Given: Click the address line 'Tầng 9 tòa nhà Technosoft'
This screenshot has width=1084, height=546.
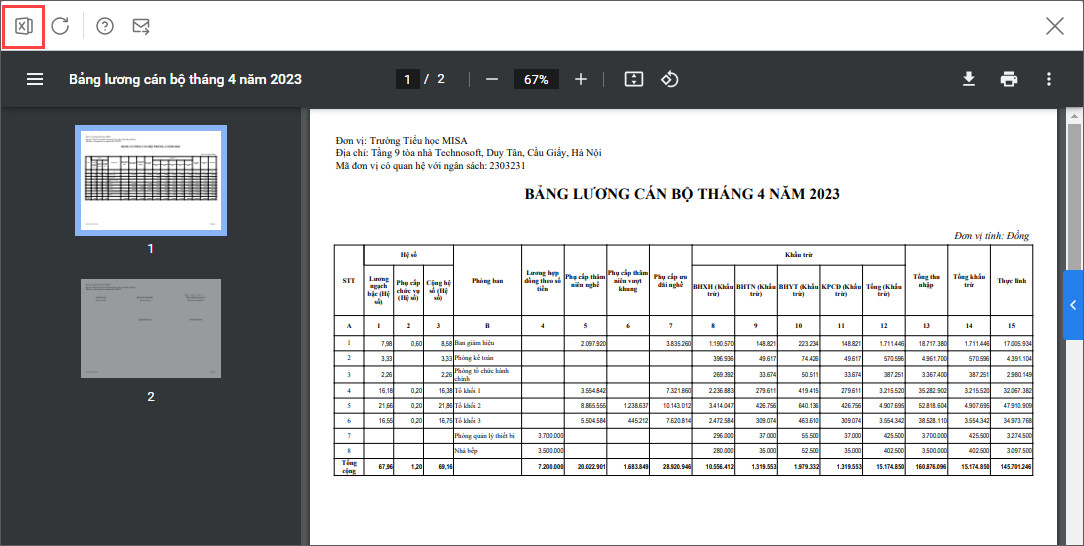Looking at the screenshot, I should pos(469,153).
